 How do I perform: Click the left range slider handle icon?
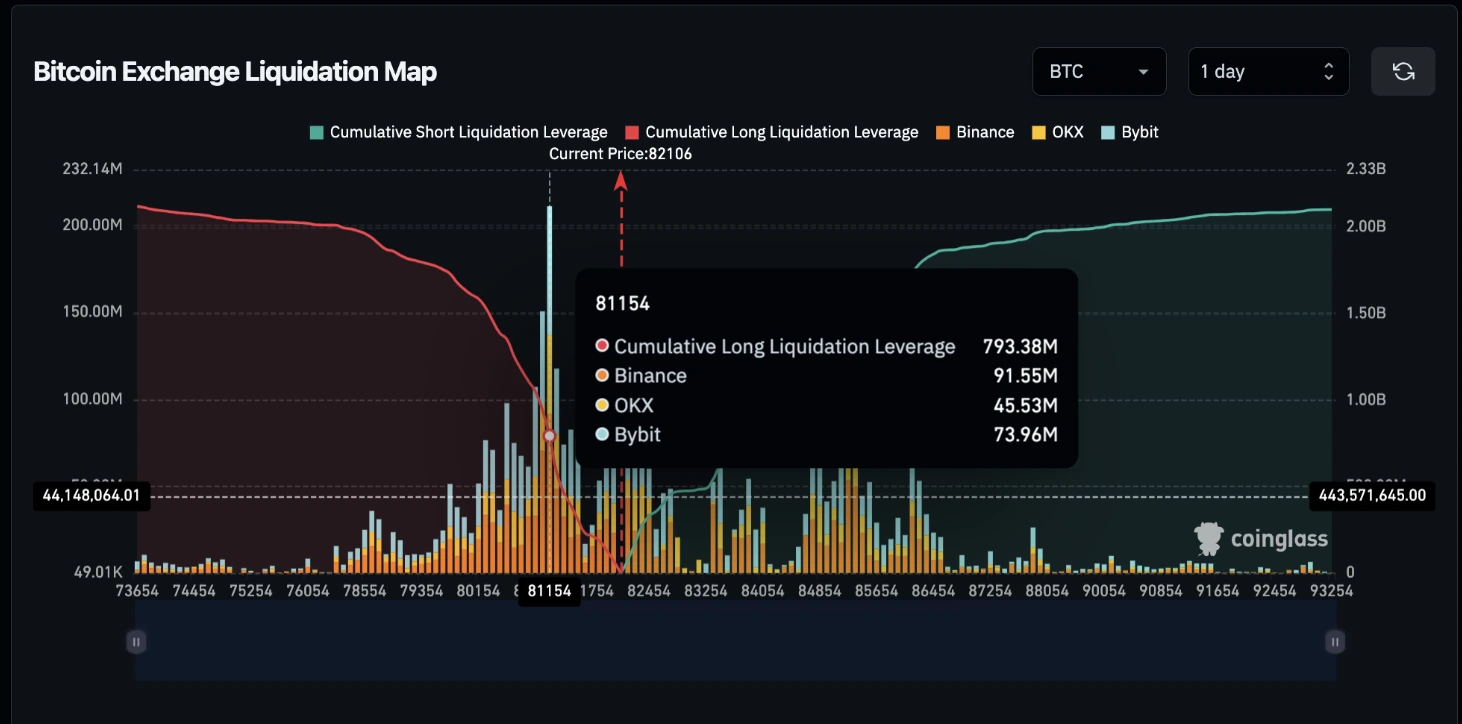[x=136, y=641]
